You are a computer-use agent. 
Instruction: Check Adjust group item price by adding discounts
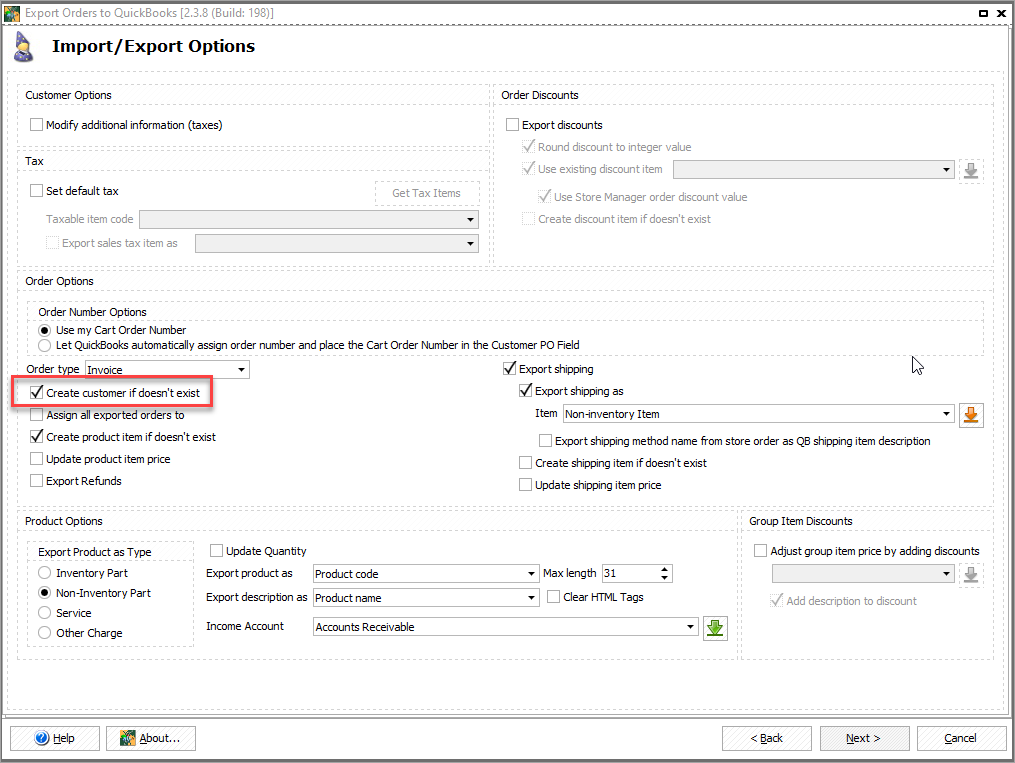(x=761, y=550)
